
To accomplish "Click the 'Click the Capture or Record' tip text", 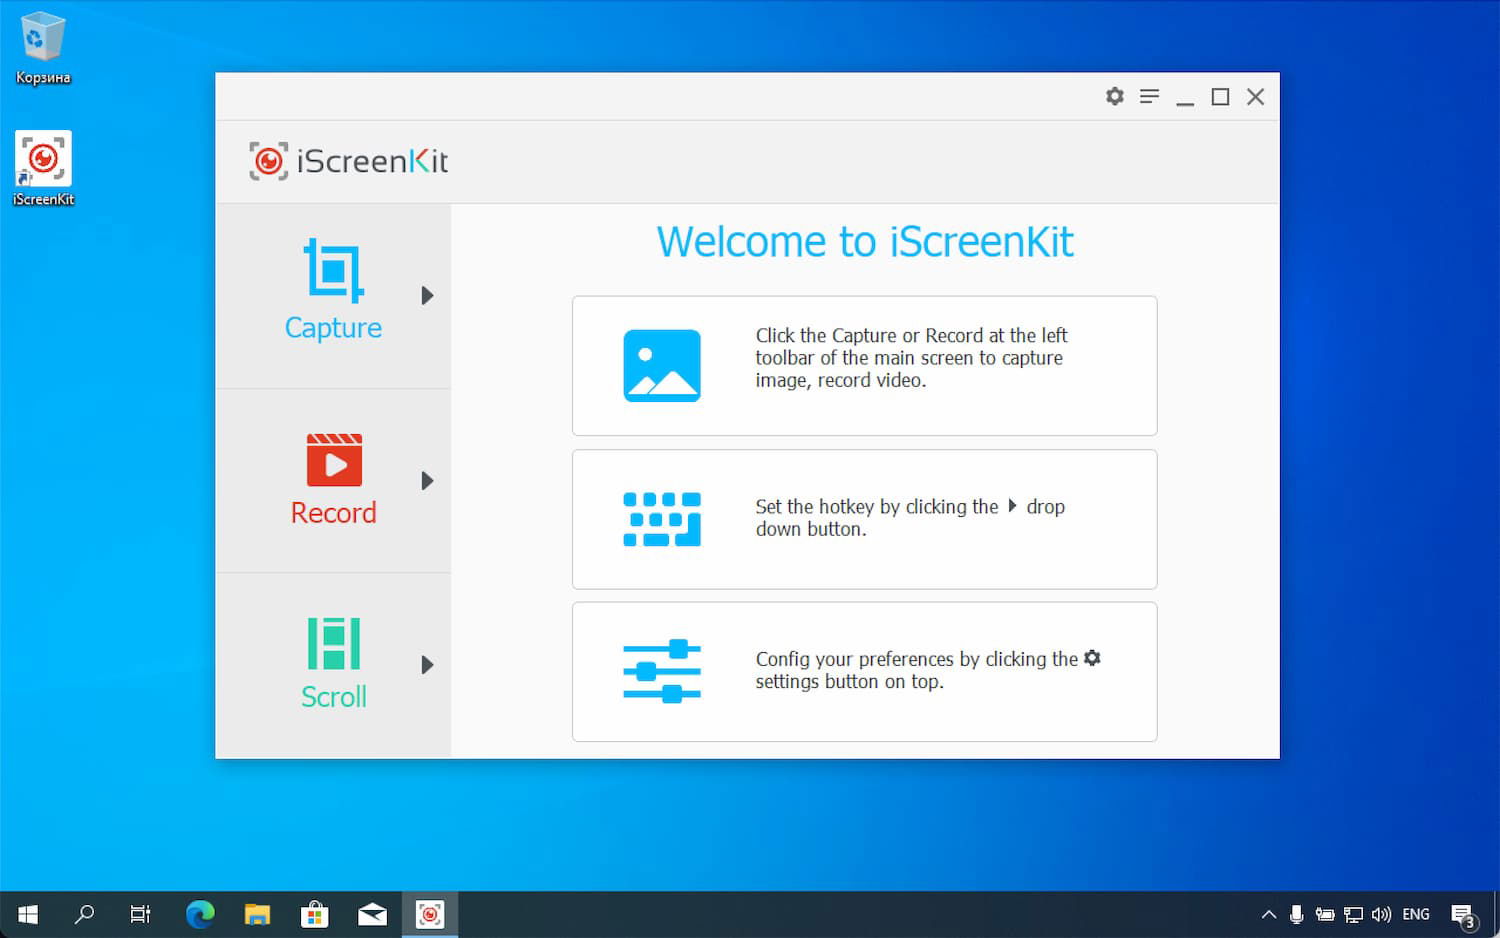I will (x=911, y=358).
